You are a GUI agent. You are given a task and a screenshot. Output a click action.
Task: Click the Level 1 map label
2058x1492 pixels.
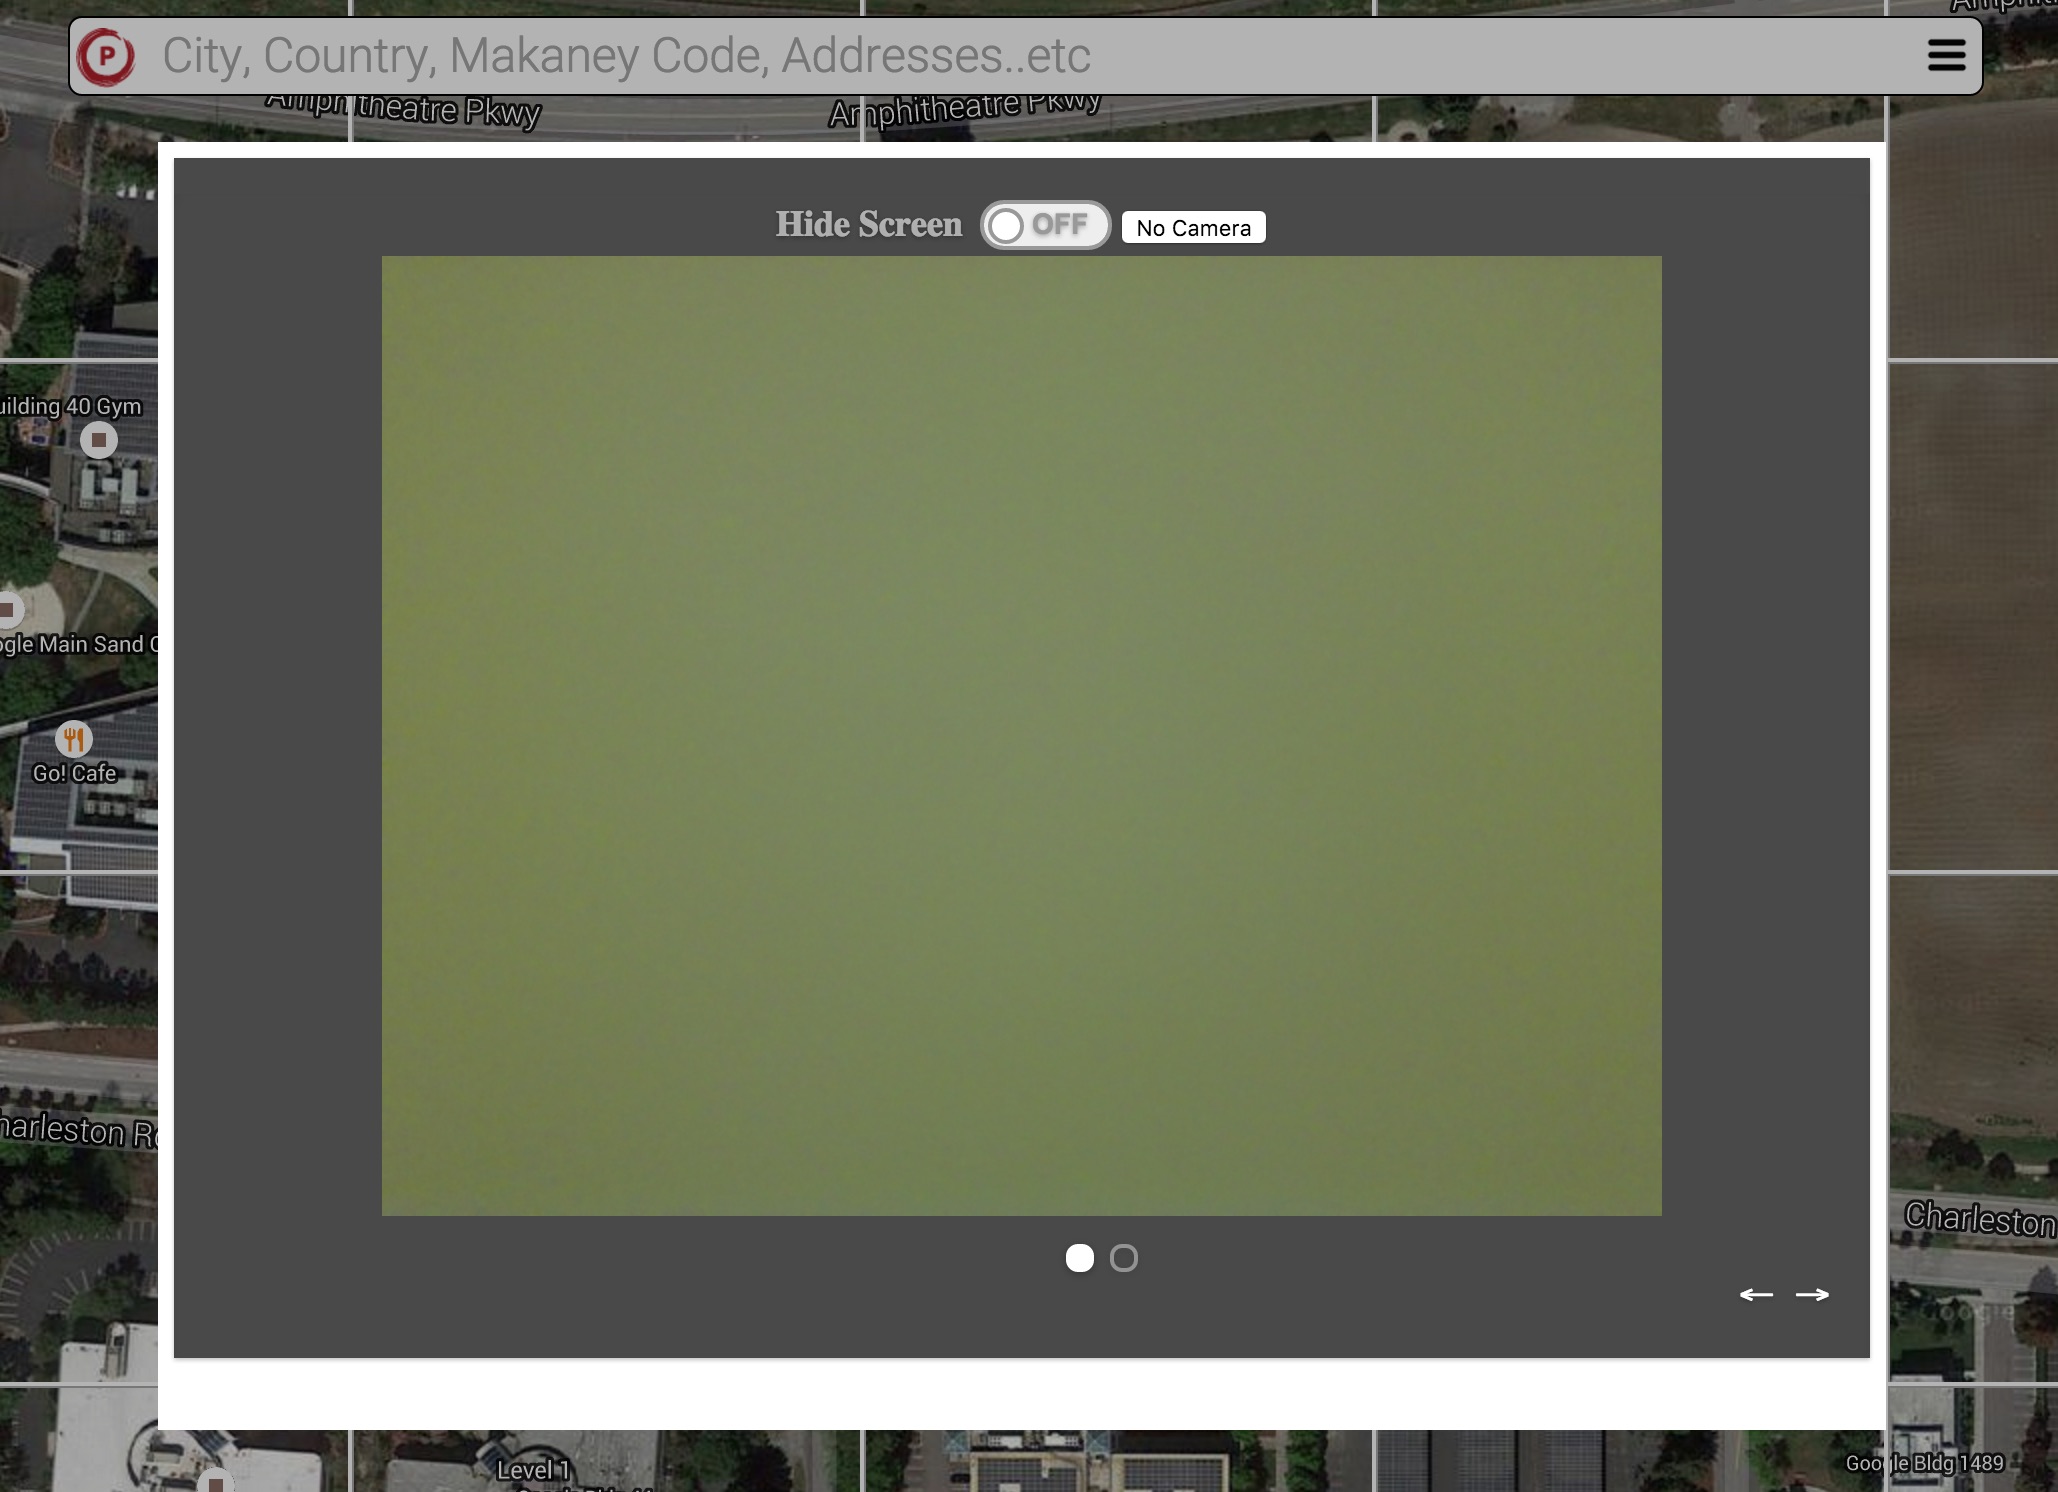tap(532, 1470)
